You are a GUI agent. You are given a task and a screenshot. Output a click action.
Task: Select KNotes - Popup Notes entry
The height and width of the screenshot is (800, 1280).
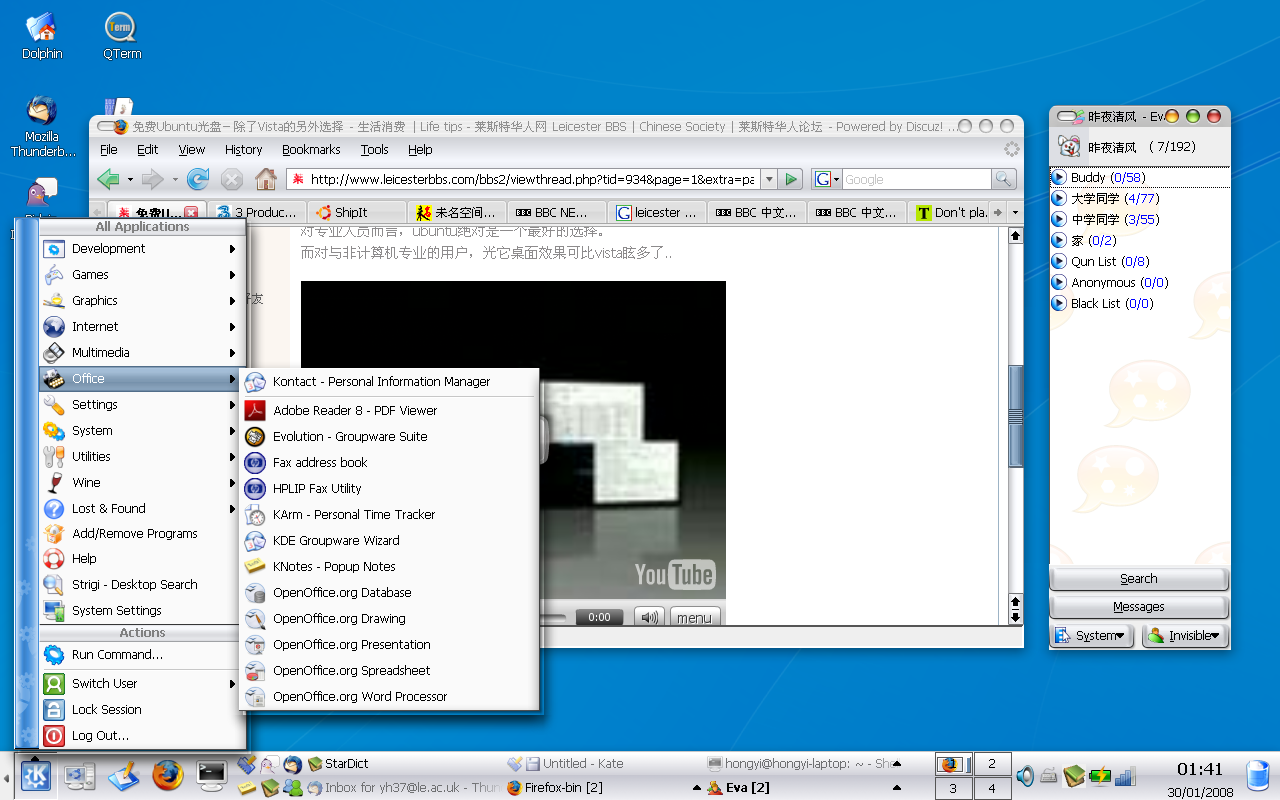point(389,566)
